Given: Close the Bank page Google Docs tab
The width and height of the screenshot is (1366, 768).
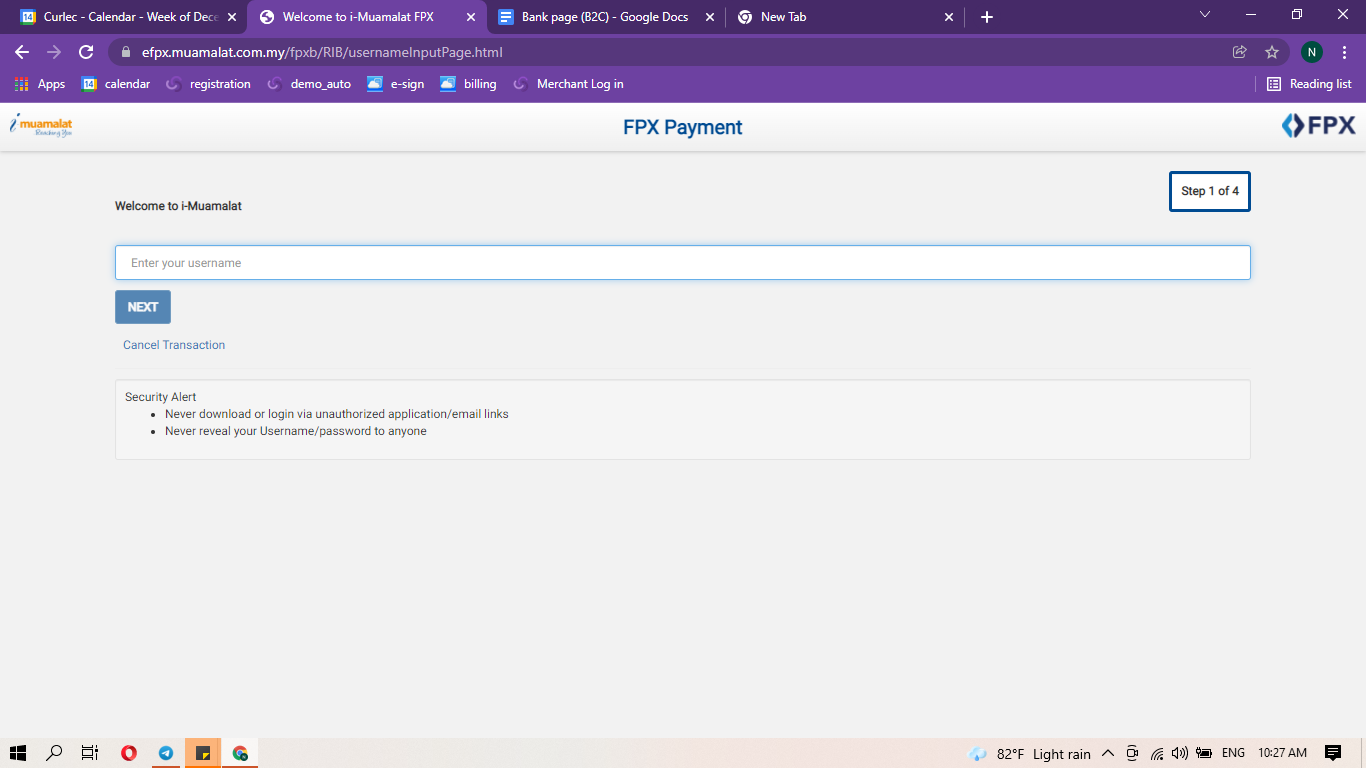Looking at the screenshot, I should tap(710, 17).
